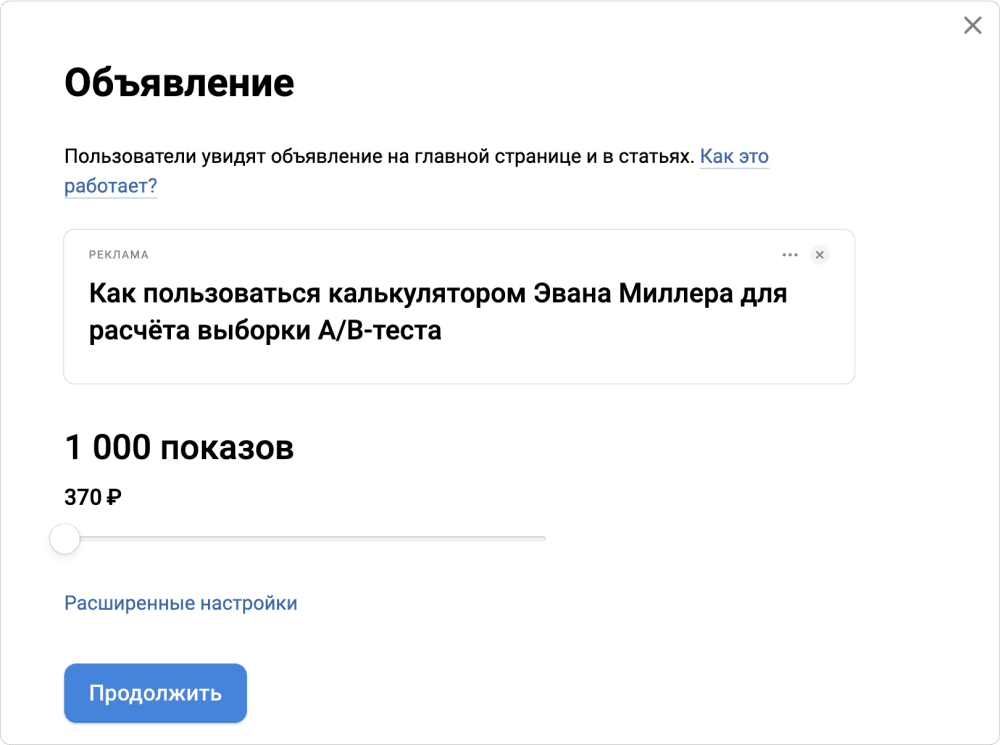Click the ad title about Evan Miller's calculator
Screen dimensions: 1000x745
[x=438, y=312]
